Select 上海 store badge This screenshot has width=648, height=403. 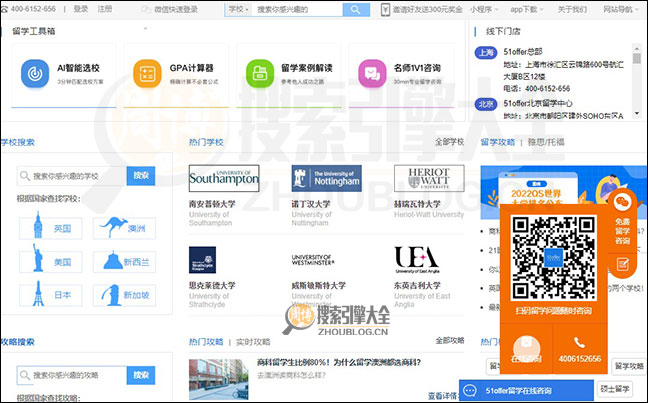click(486, 52)
